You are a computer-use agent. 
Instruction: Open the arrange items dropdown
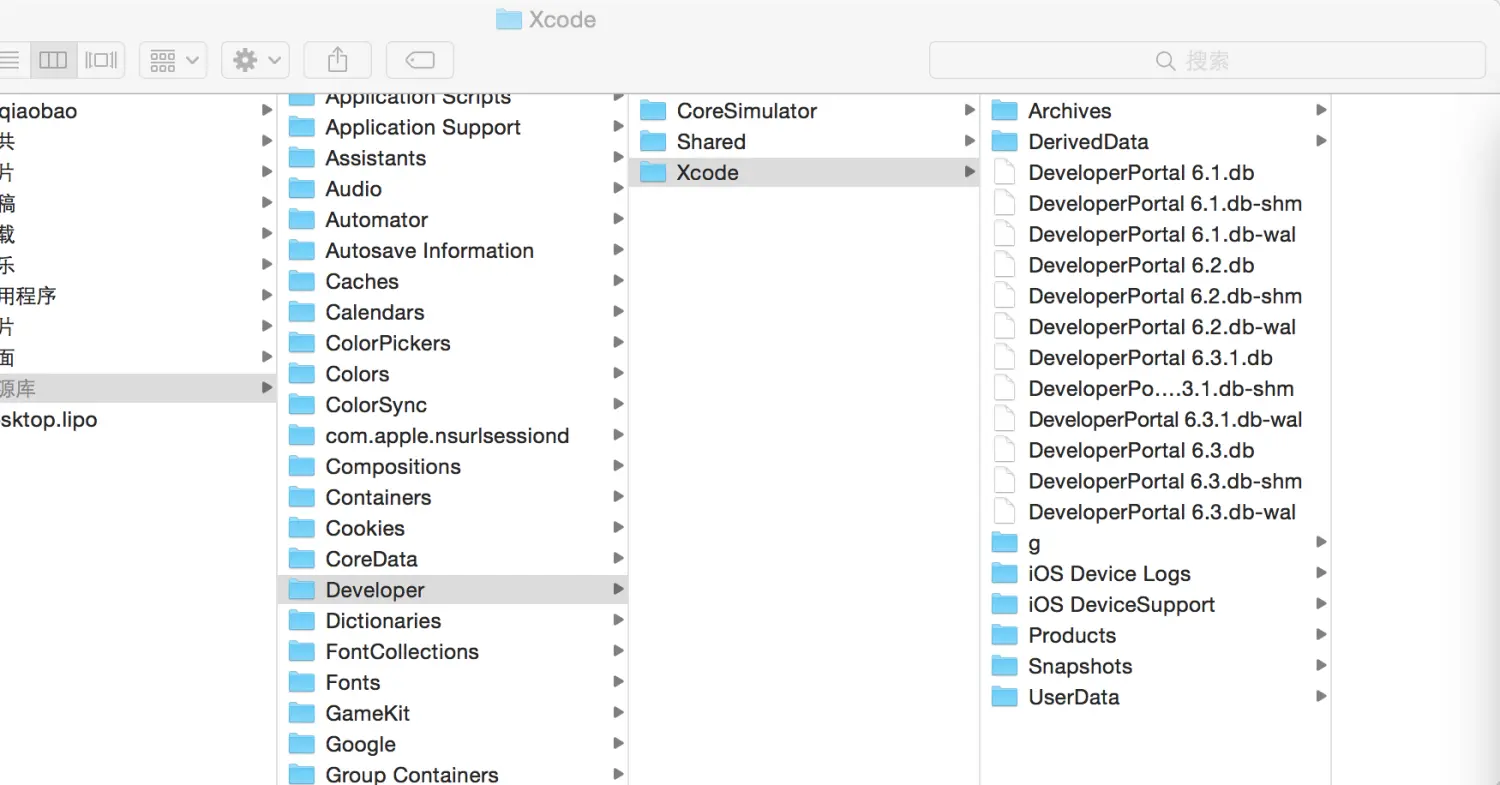click(173, 60)
